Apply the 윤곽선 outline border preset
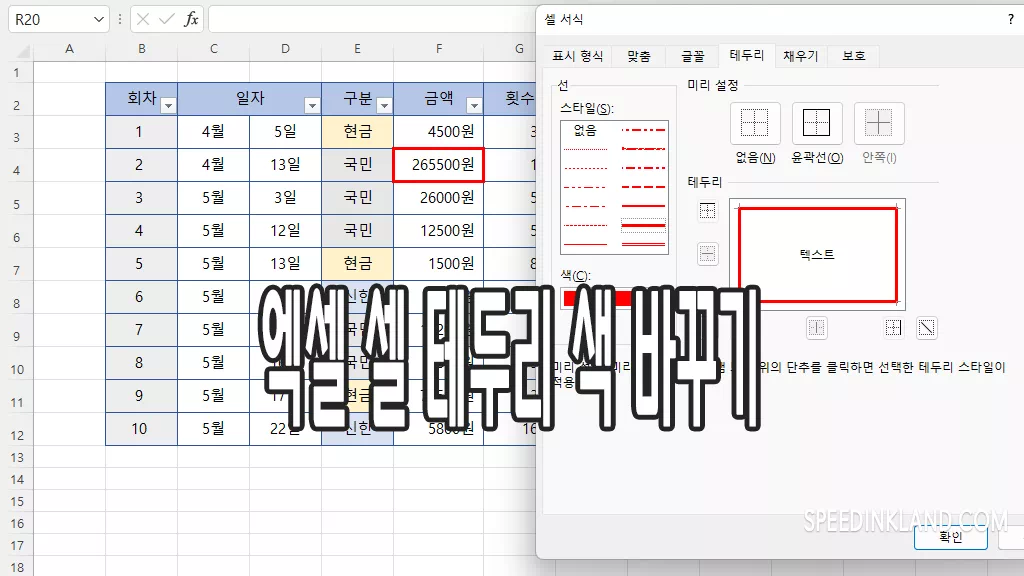 pyautogui.click(x=817, y=124)
